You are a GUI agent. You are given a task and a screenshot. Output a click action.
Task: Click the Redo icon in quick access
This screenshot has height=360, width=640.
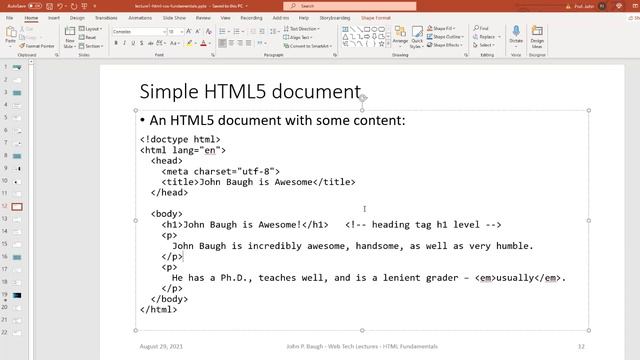click(x=74, y=6)
